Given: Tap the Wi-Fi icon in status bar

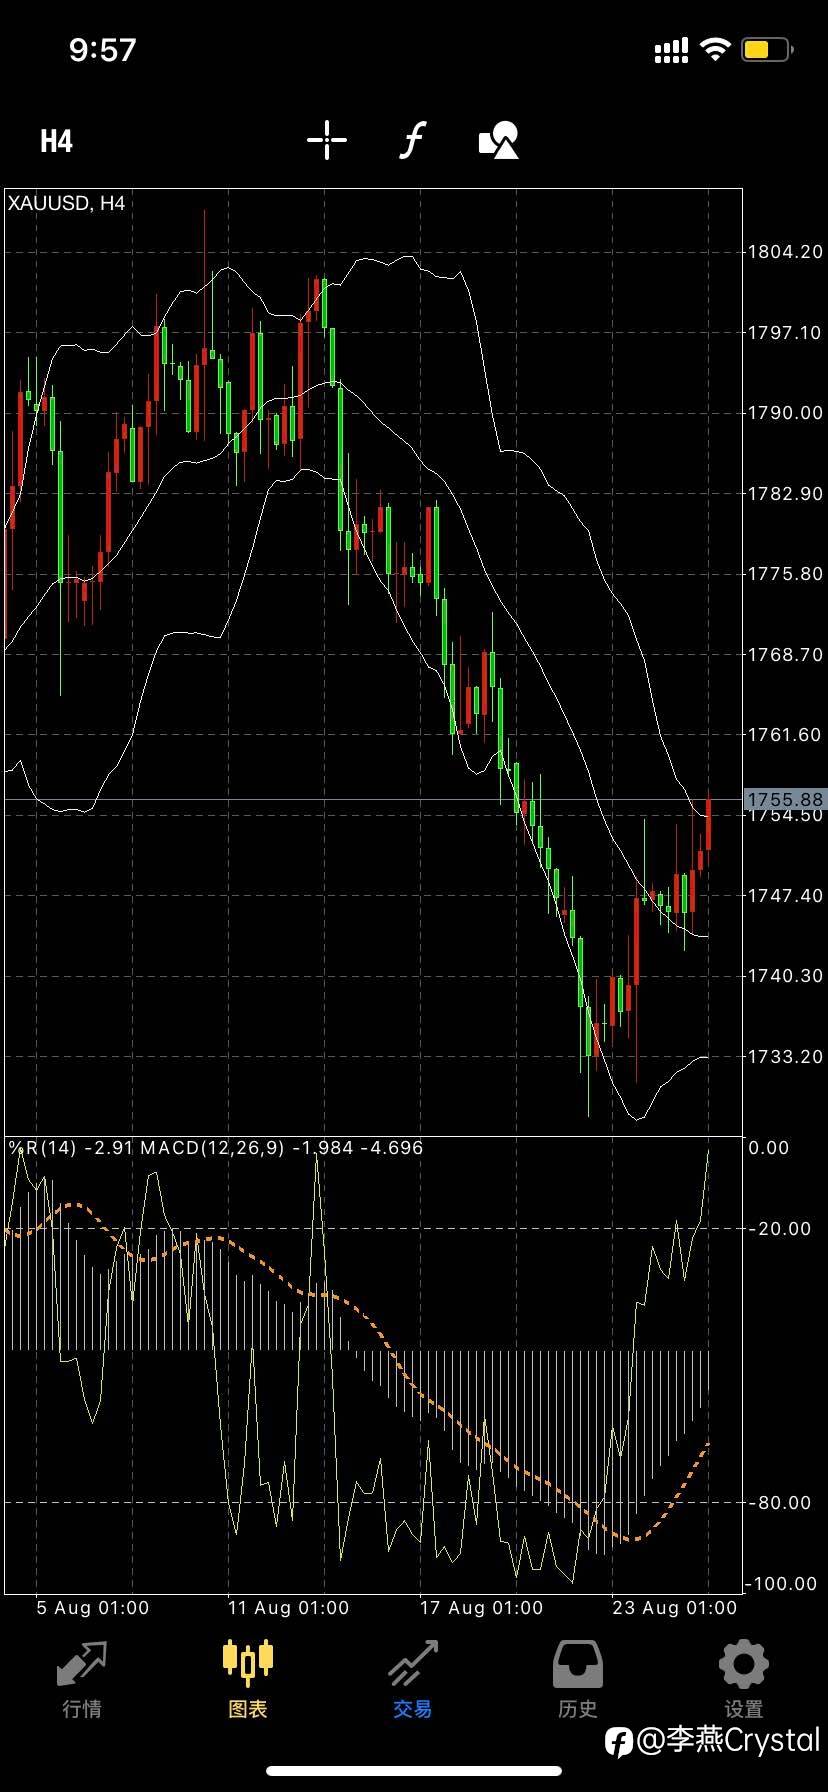Looking at the screenshot, I should point(715,49).
